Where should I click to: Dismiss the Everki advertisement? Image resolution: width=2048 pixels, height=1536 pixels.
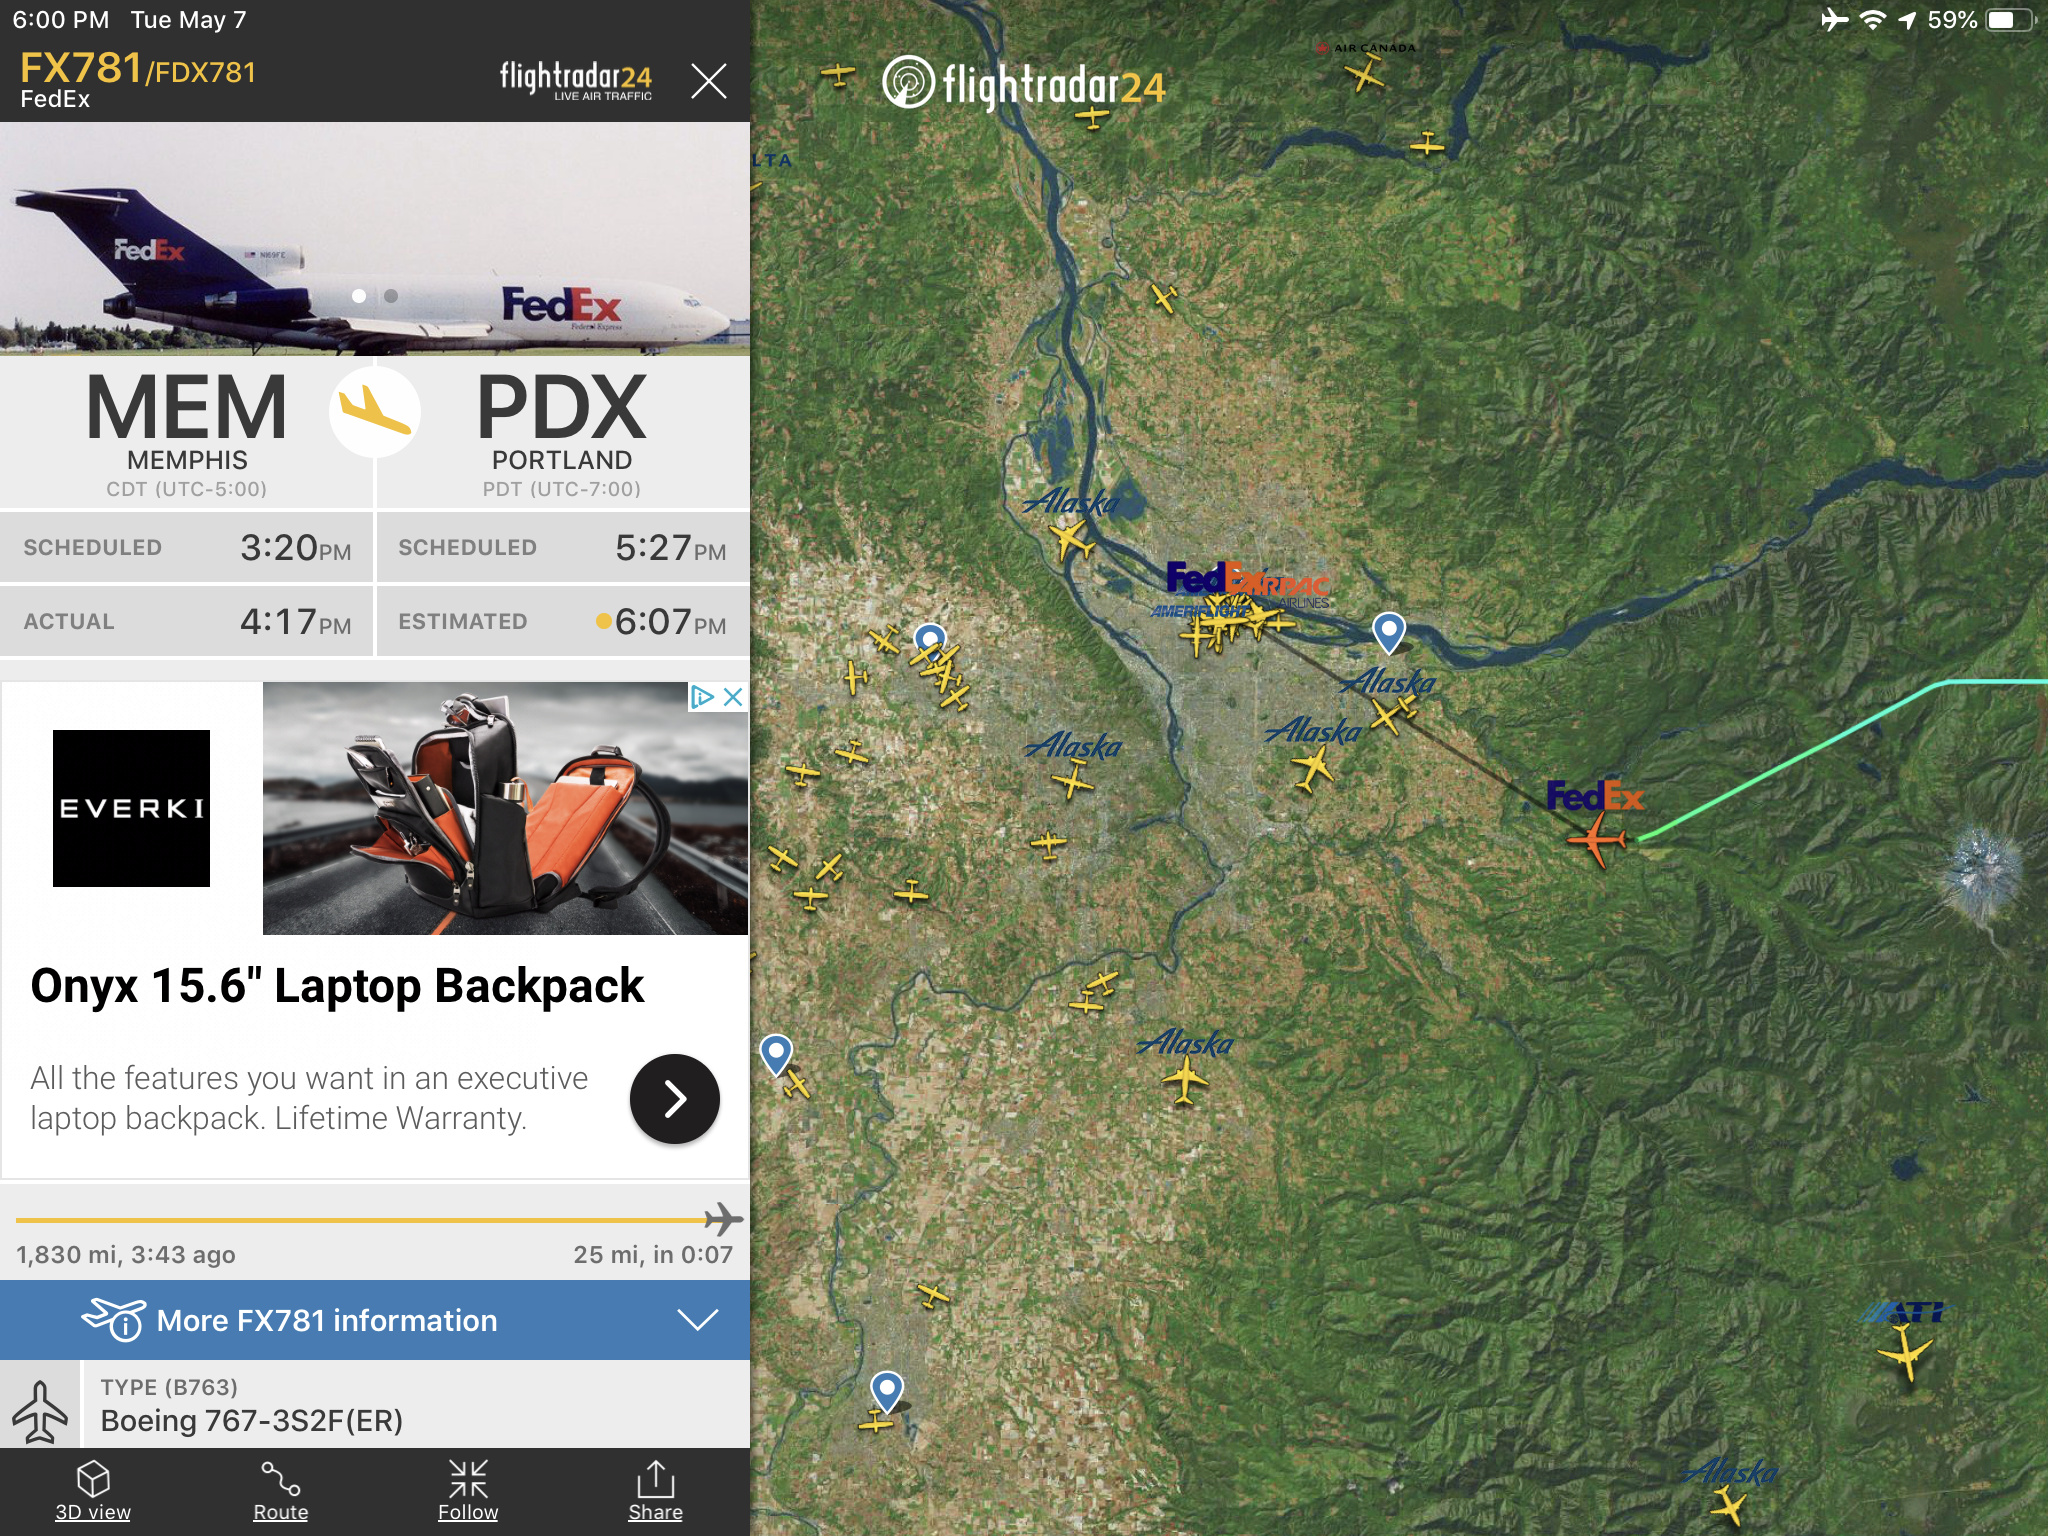(x=733, y=697)
